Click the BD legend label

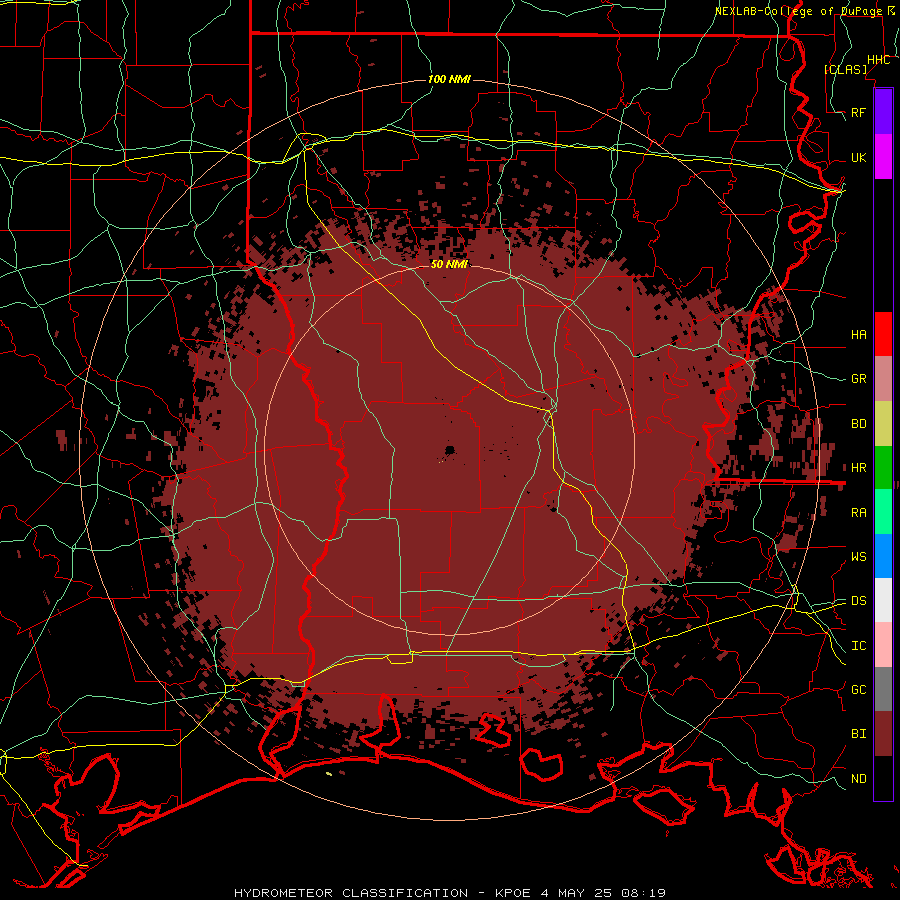859,424
